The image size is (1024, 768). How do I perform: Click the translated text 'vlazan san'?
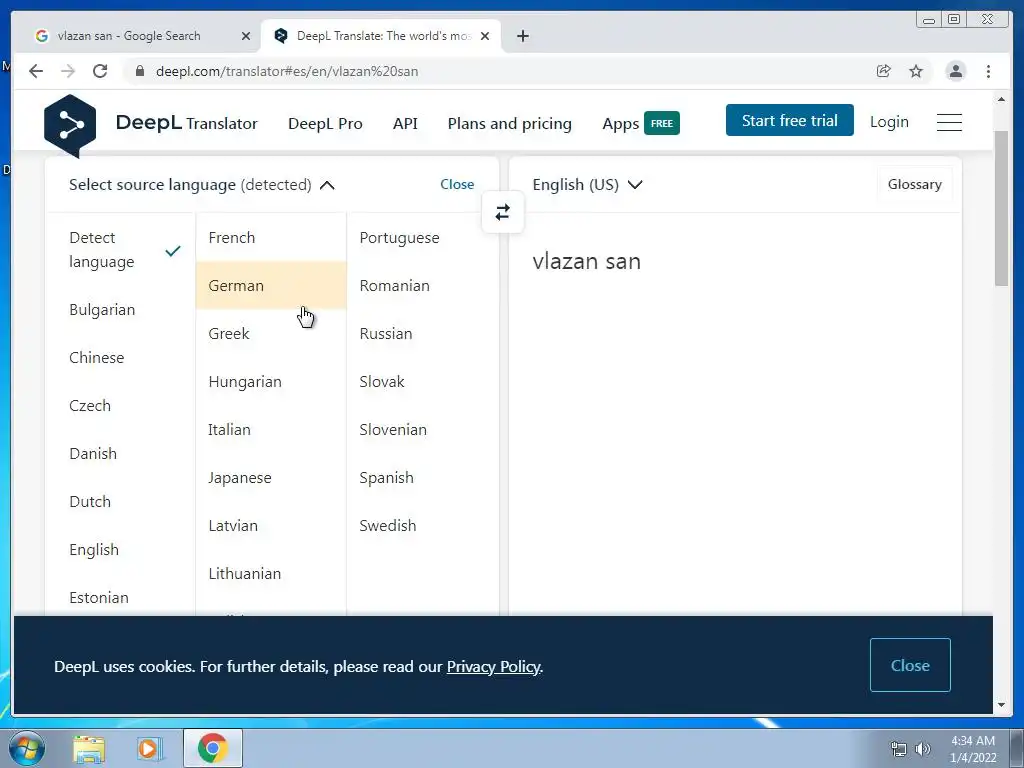click(x=586, y=261)
